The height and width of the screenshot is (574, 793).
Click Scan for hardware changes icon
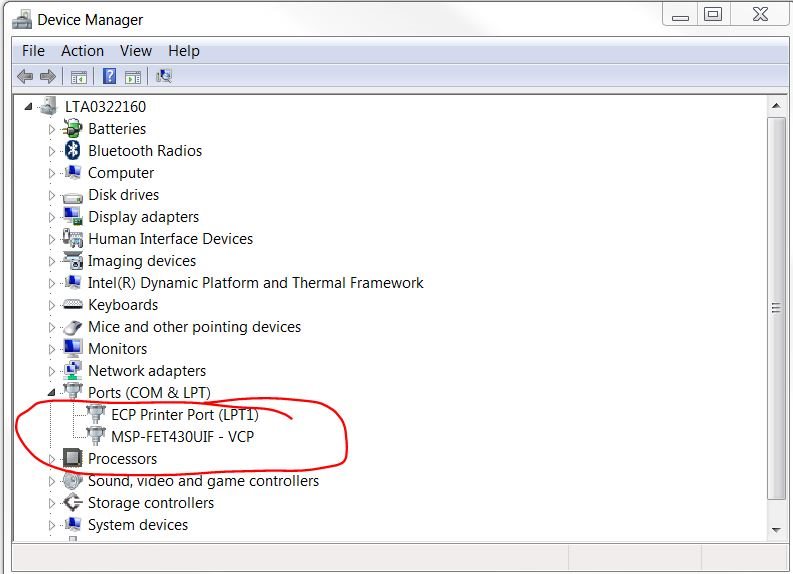pos(164,76)
